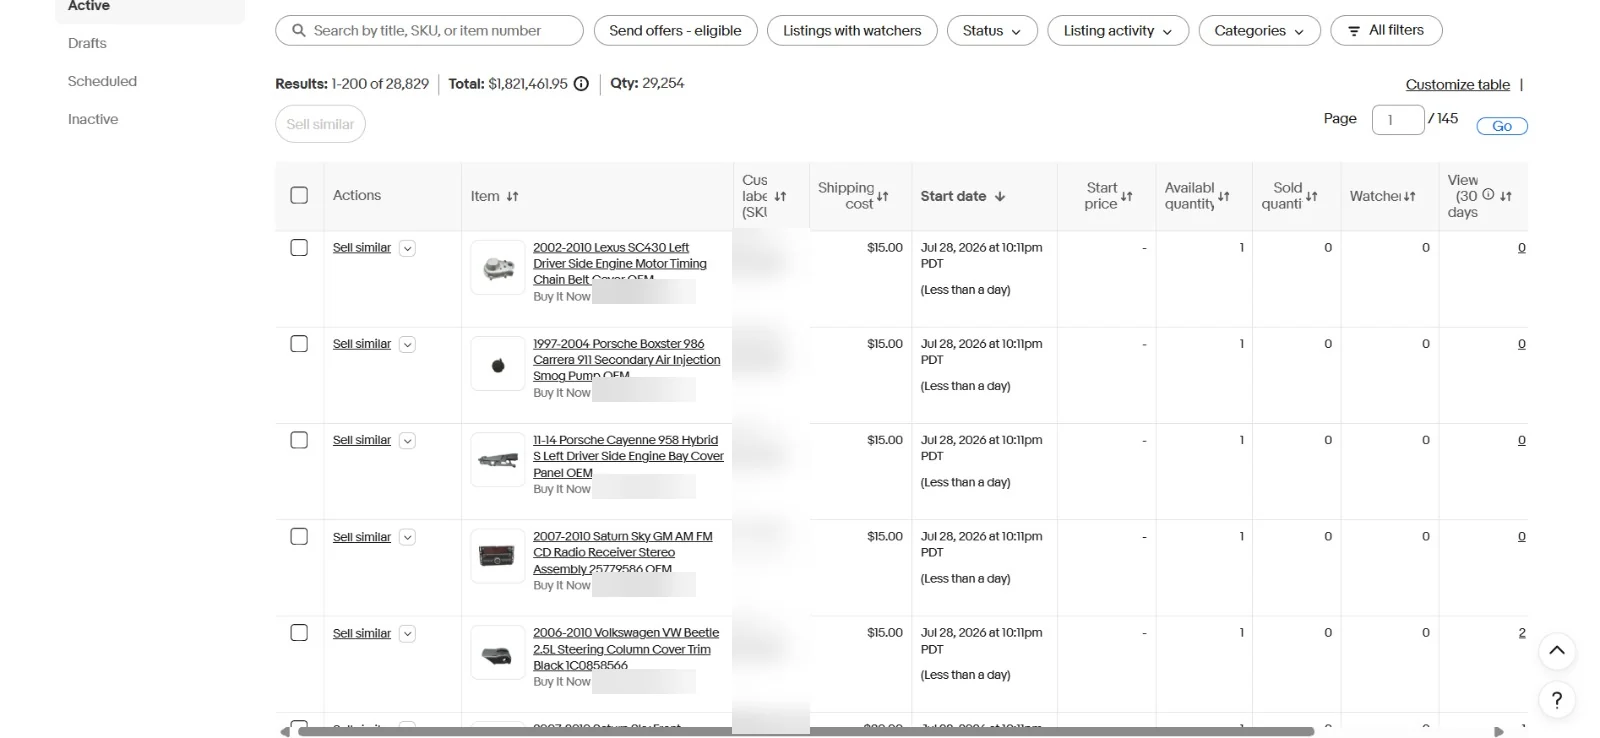
Task: Expand the Categories filter dropdown
Action: tap(1259, 31)
